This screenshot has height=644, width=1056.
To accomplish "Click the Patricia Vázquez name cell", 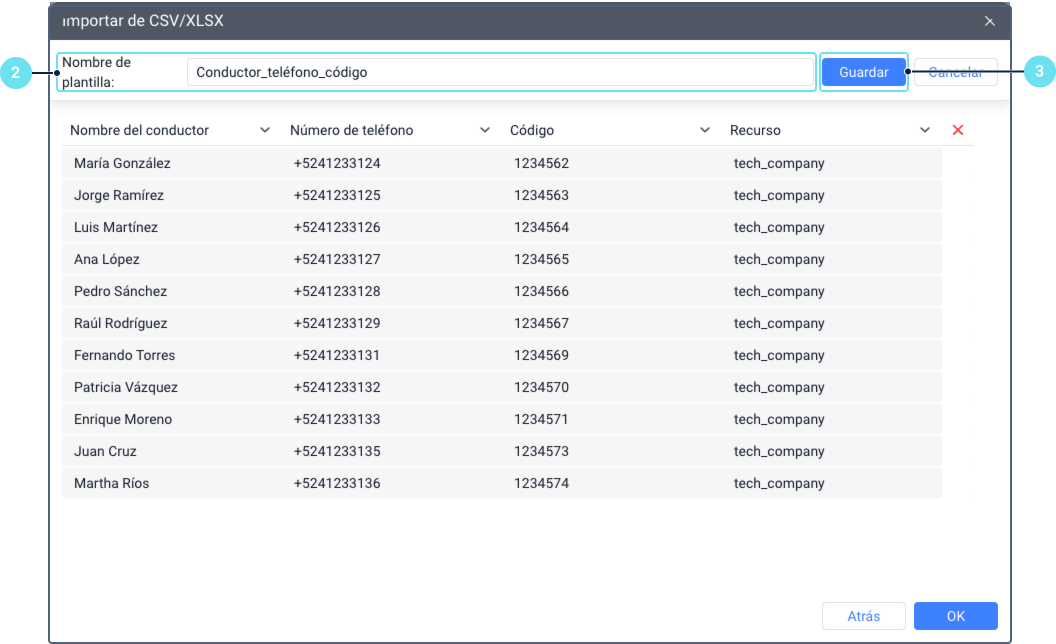I will 126,387.
